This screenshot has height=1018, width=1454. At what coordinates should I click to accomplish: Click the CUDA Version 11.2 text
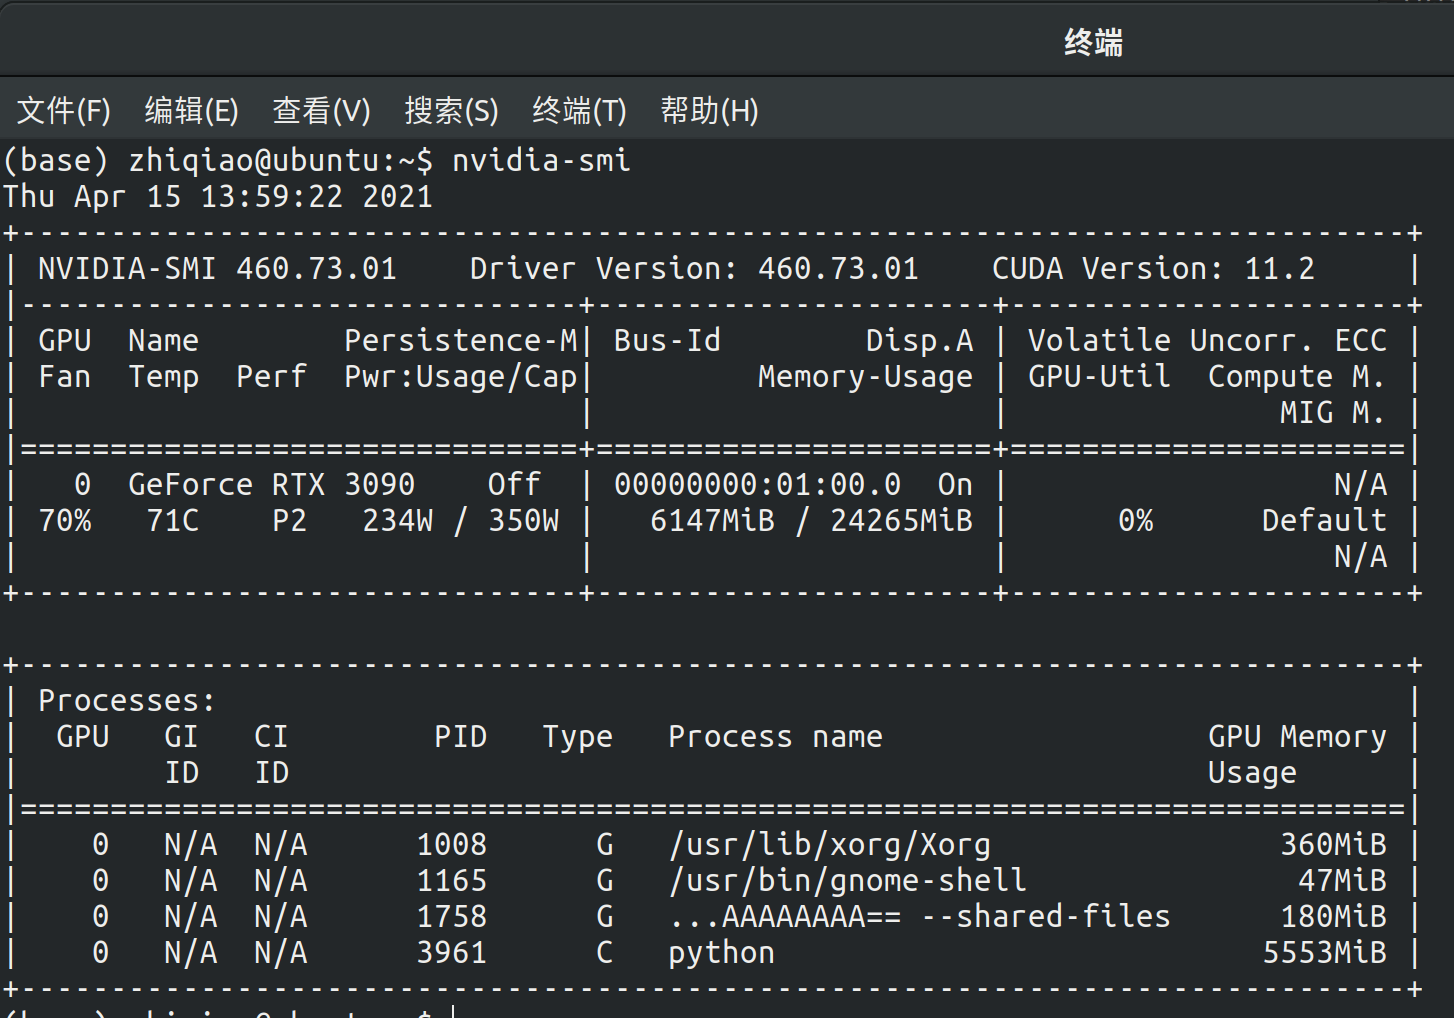1154,268
